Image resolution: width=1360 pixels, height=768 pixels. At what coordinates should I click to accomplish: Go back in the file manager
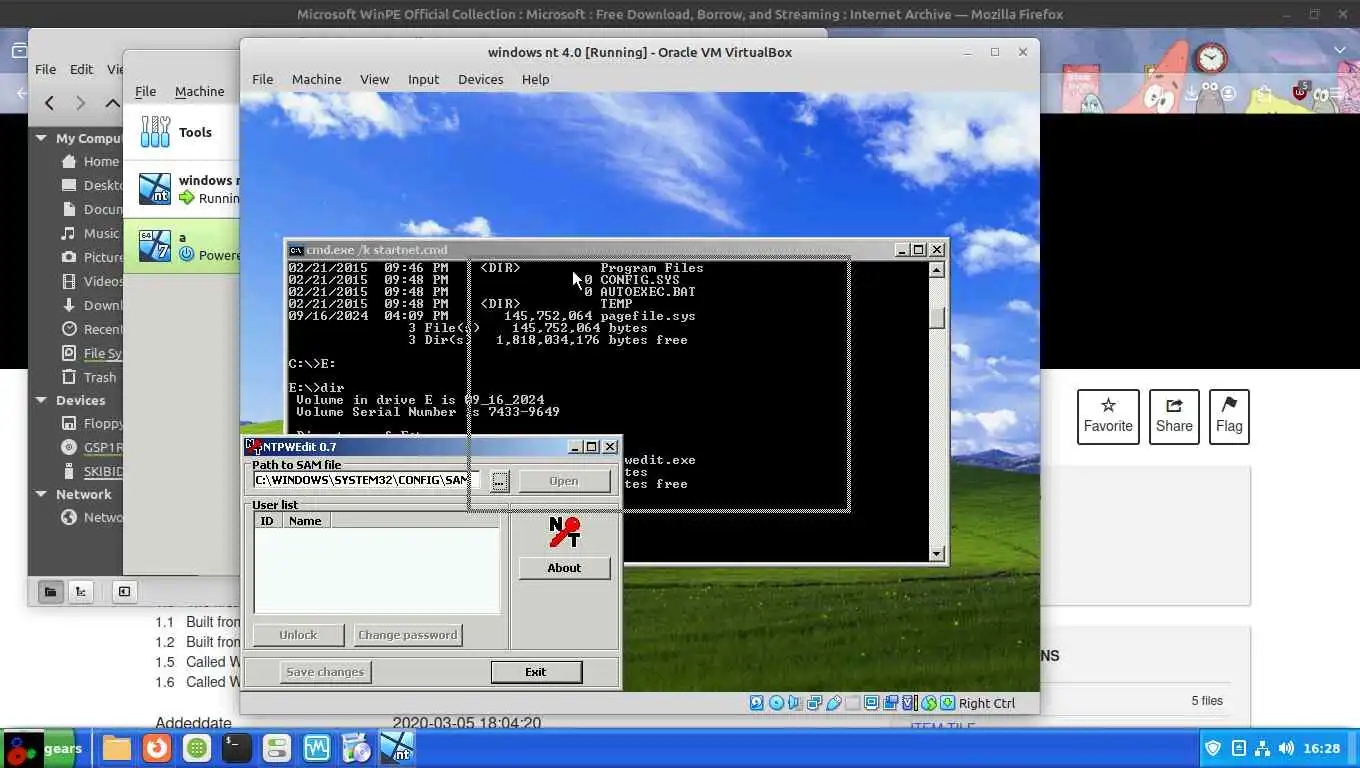point(49,102)
